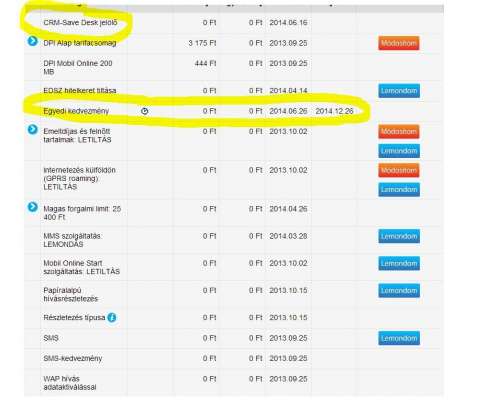Viewport: 500px width, 408px height.
Task: Click the 2014.12.26 end date
Action: (334, 111)
